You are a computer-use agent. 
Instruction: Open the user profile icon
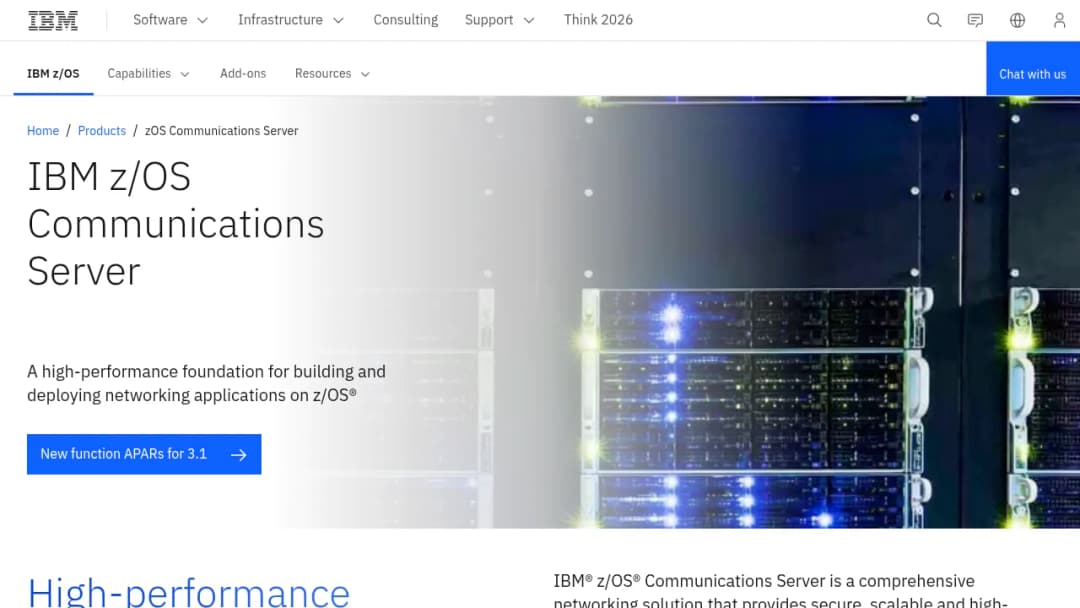pos(1059,20)
